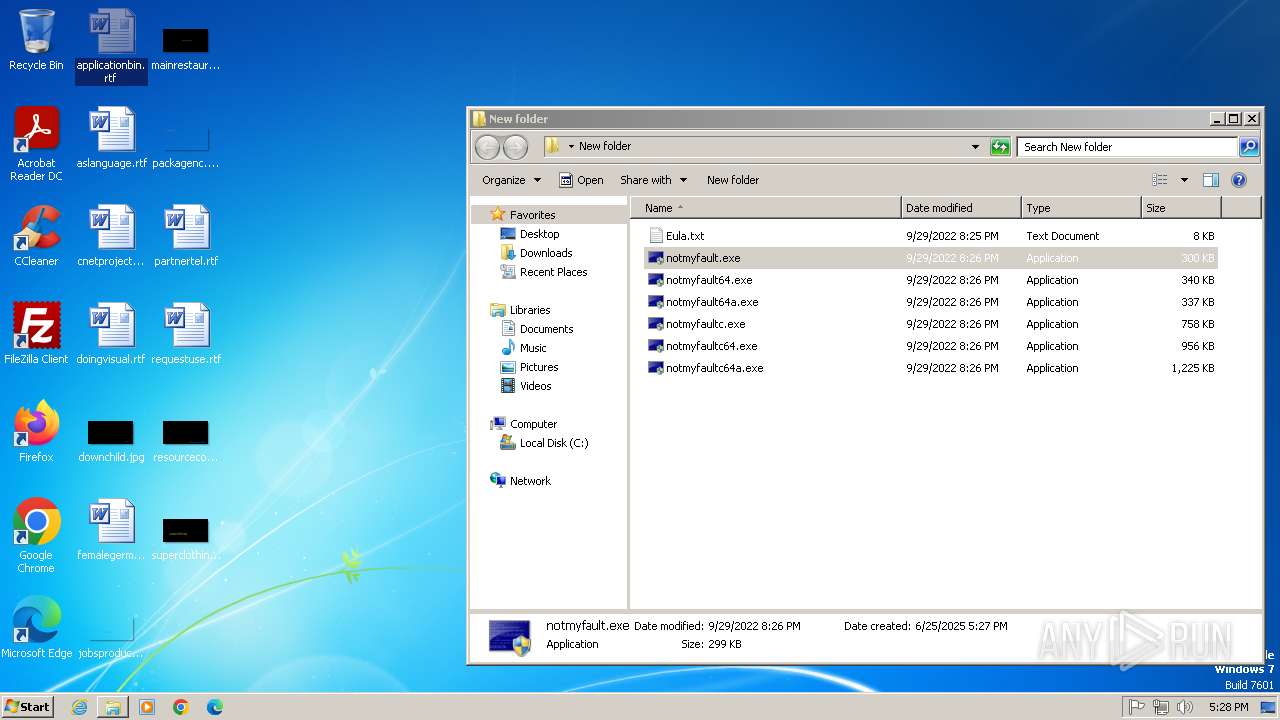Click the New folder address breadcrumb

605,146
